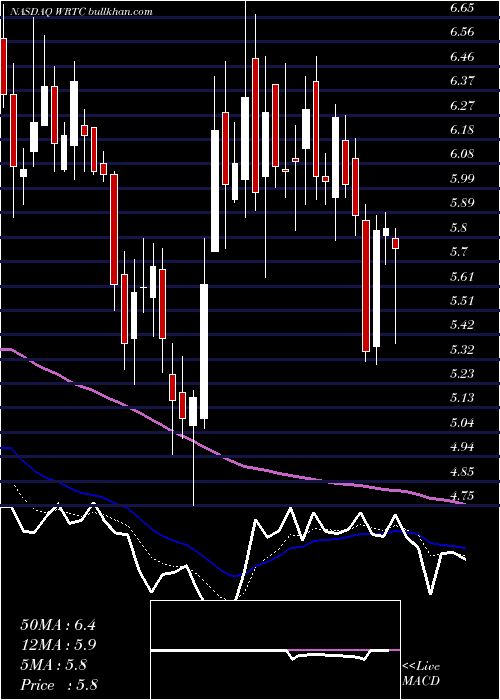Click the 4.94 price axis label
This screenshot has width=500, height=700.
(x=462, y=446)
